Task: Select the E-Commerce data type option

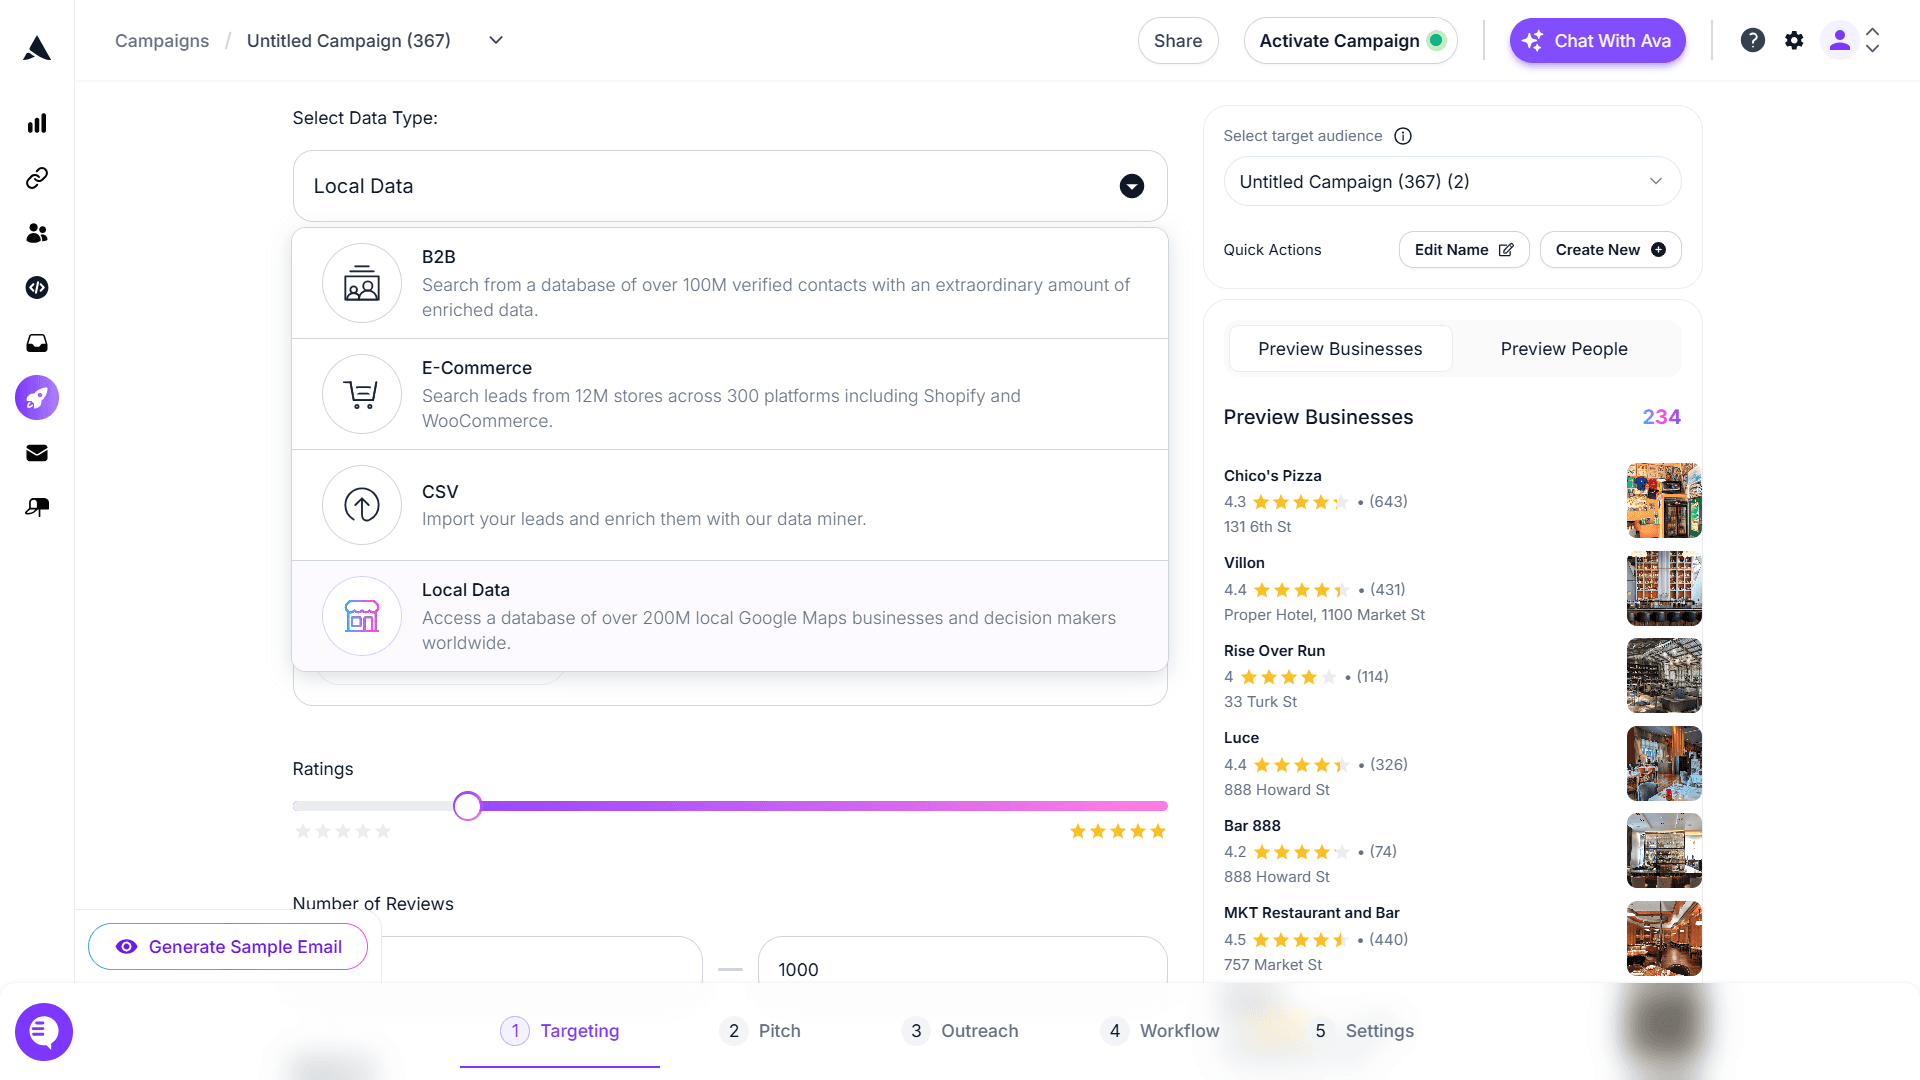Action: tap(730, 394)
